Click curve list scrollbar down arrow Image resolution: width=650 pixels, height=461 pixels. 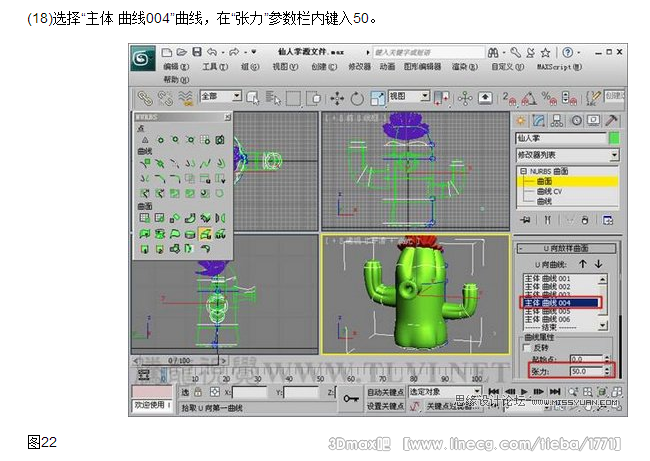[x=603, y=326]
